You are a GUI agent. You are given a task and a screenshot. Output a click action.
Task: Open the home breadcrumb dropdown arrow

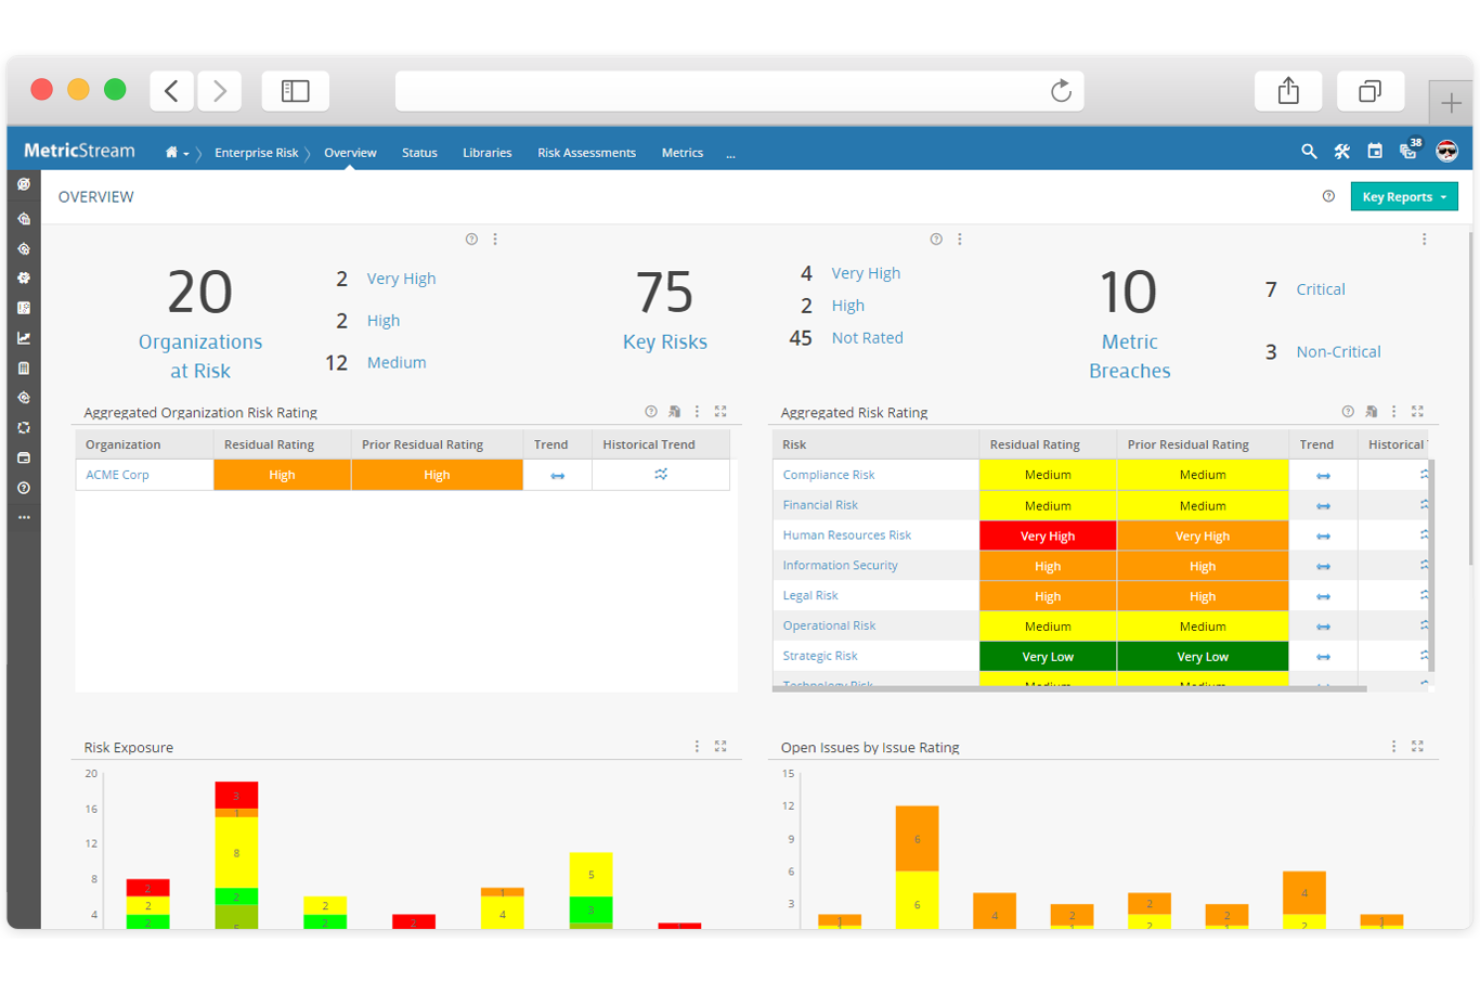pos(186,152)
